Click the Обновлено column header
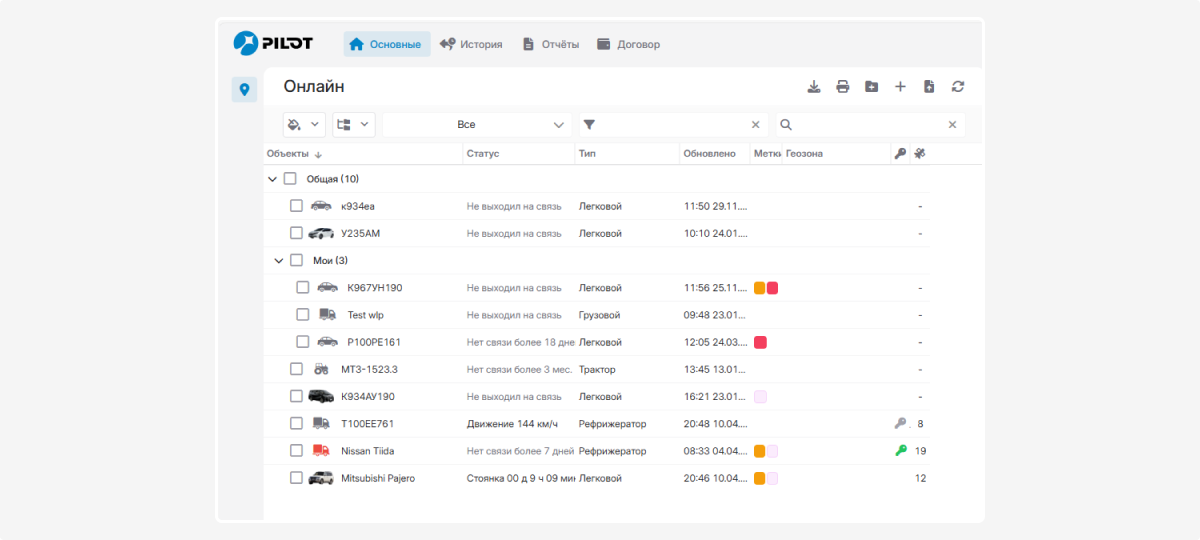 pyautogui.click(x=709, y=154)
